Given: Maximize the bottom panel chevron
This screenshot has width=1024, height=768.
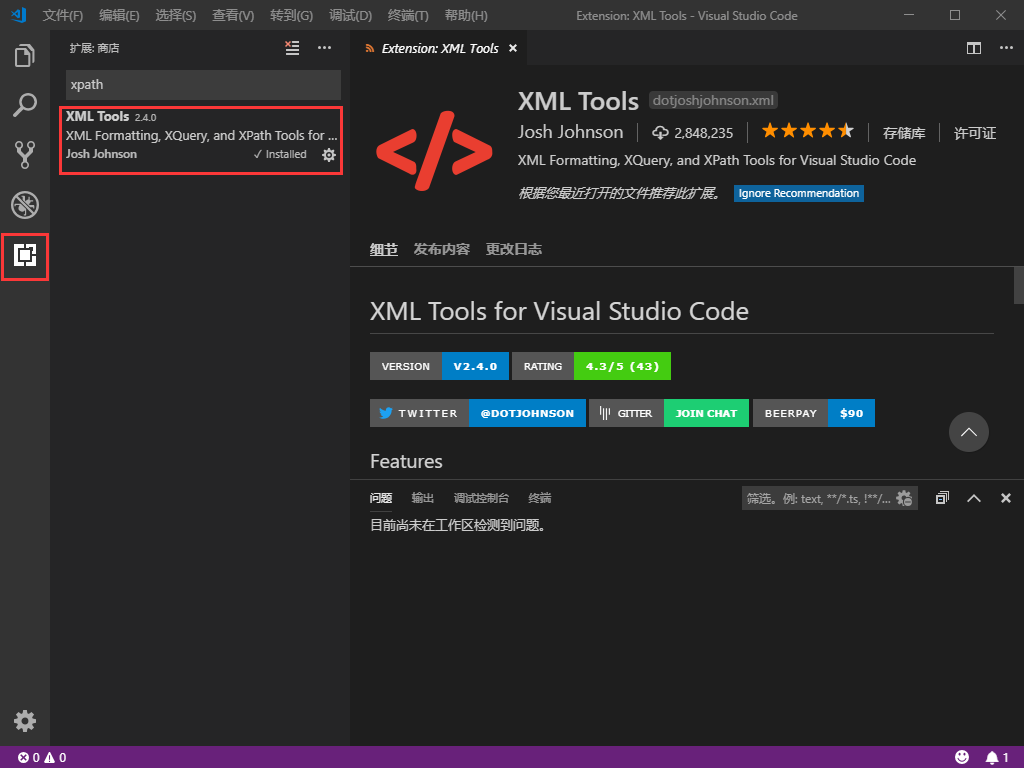Looking at the screenshot, I should click(974, 498).
